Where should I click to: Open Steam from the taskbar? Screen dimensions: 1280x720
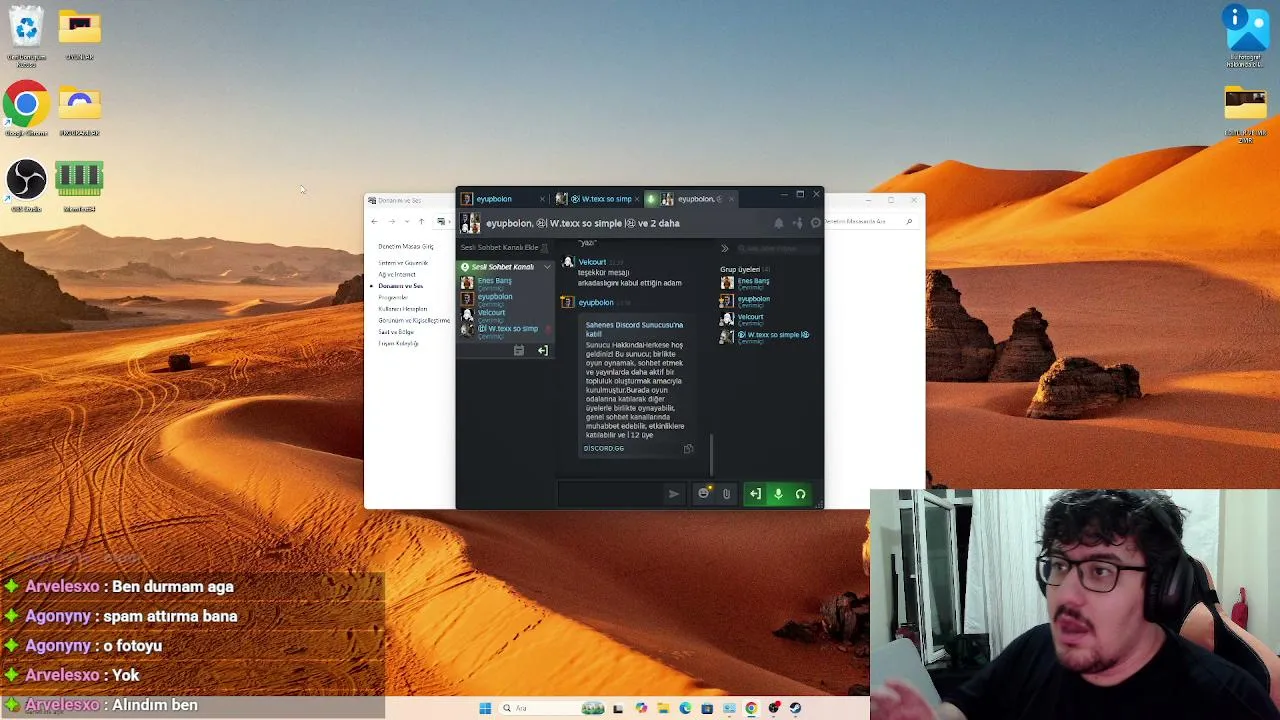coord(795,708)
